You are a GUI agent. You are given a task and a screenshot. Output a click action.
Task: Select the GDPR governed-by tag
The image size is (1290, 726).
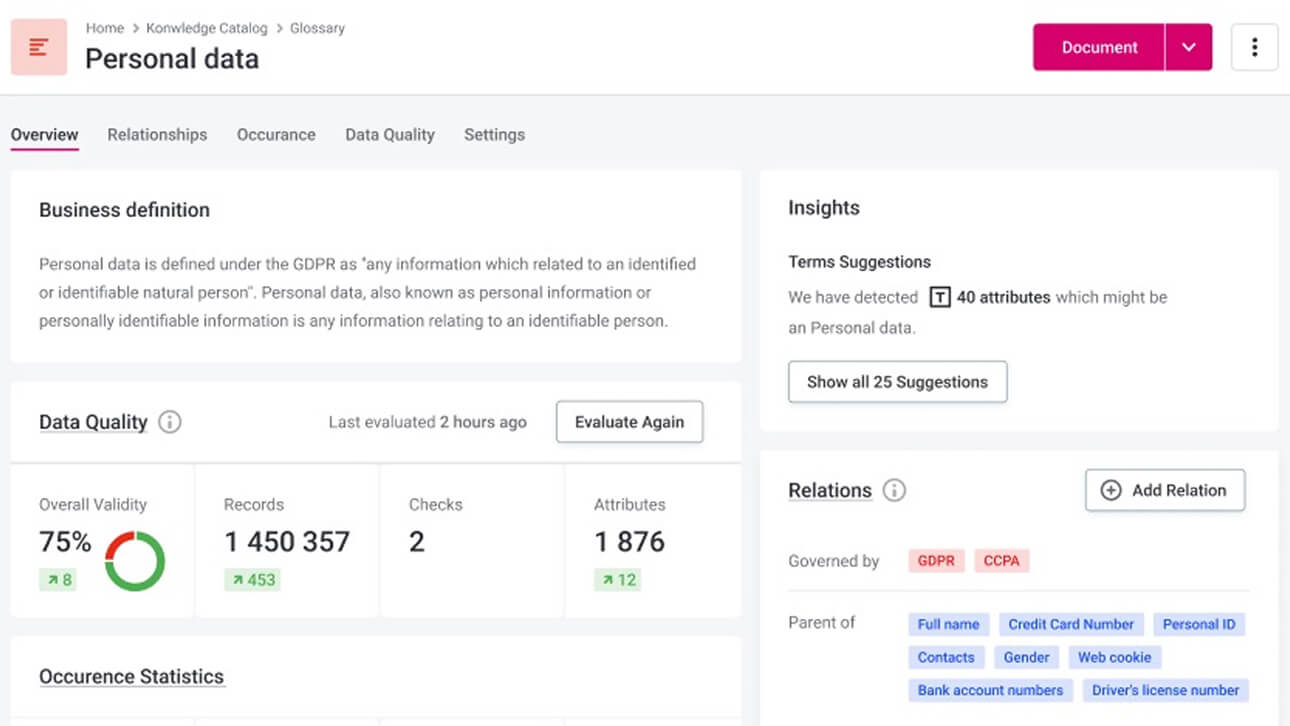[x=936, y=560]
